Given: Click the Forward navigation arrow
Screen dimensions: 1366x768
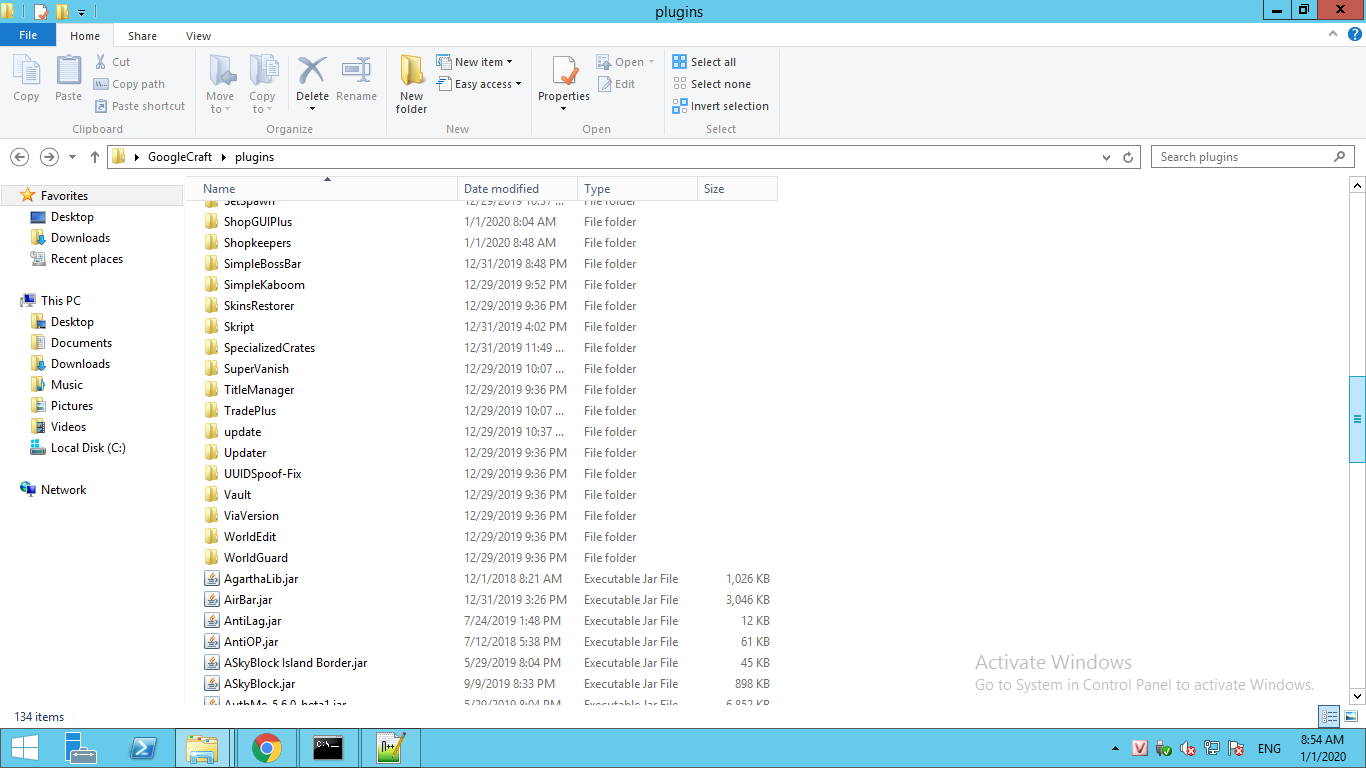Looking at the screenshot, I should click(49, 157).
